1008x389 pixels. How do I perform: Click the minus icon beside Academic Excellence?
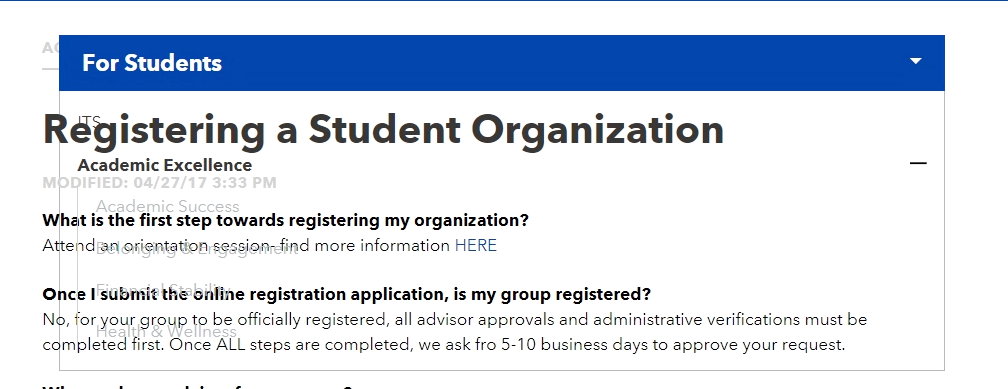click(x=918, y=163)
